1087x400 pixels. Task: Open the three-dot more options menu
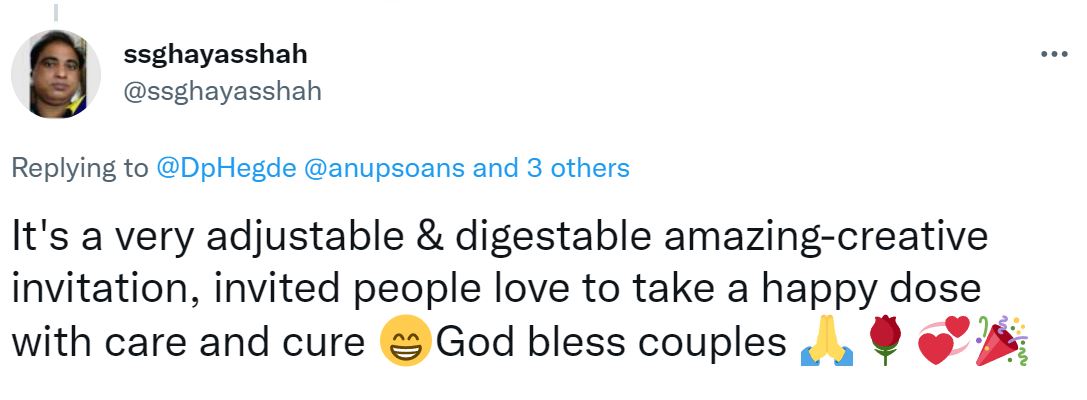1054,54
